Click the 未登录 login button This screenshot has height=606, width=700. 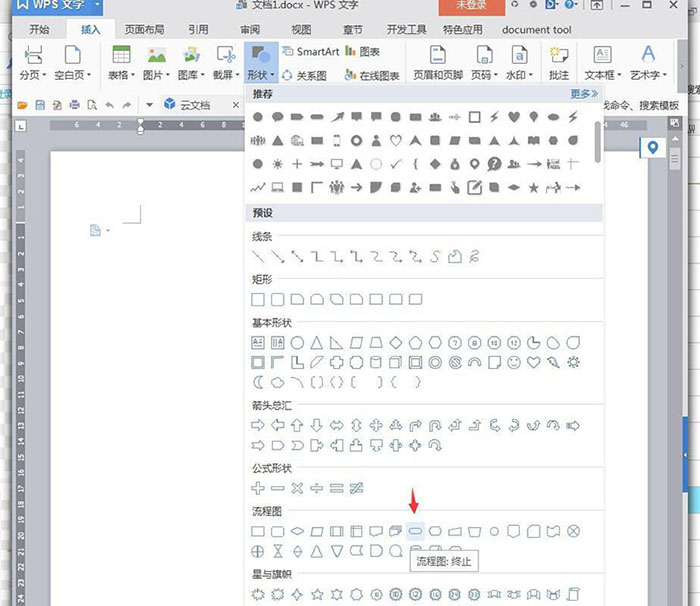(471, 6)
